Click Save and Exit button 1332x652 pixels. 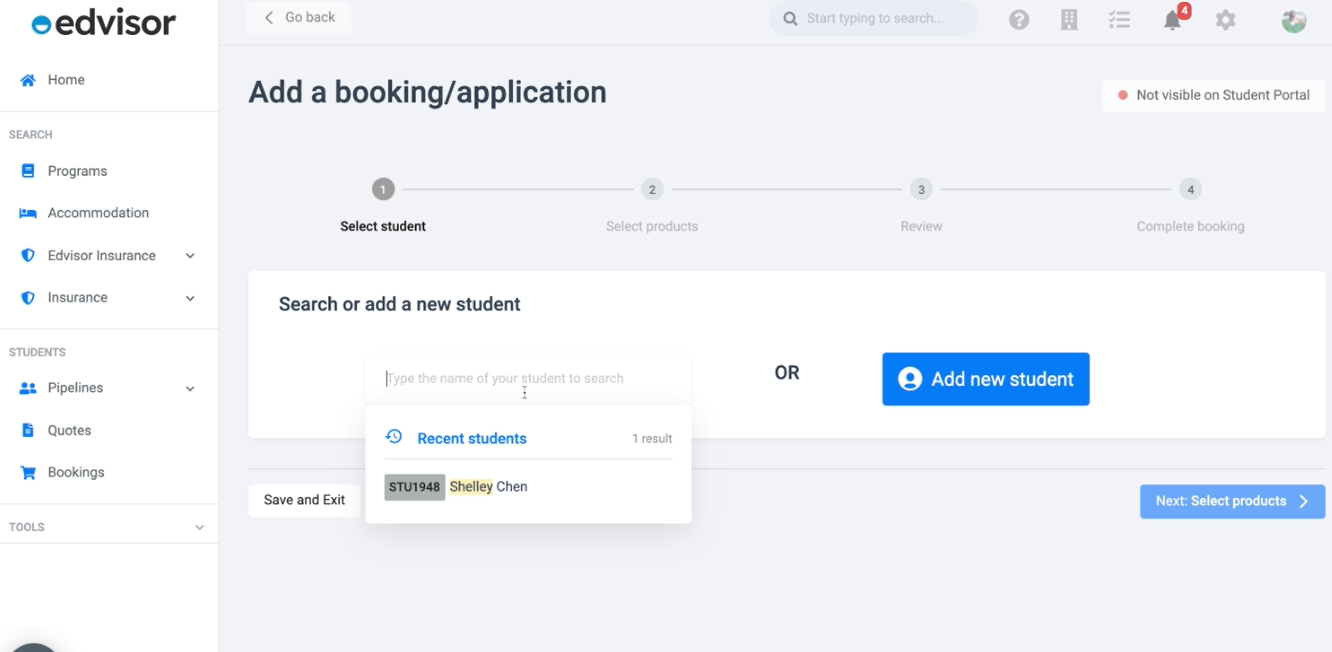[304, 500]
